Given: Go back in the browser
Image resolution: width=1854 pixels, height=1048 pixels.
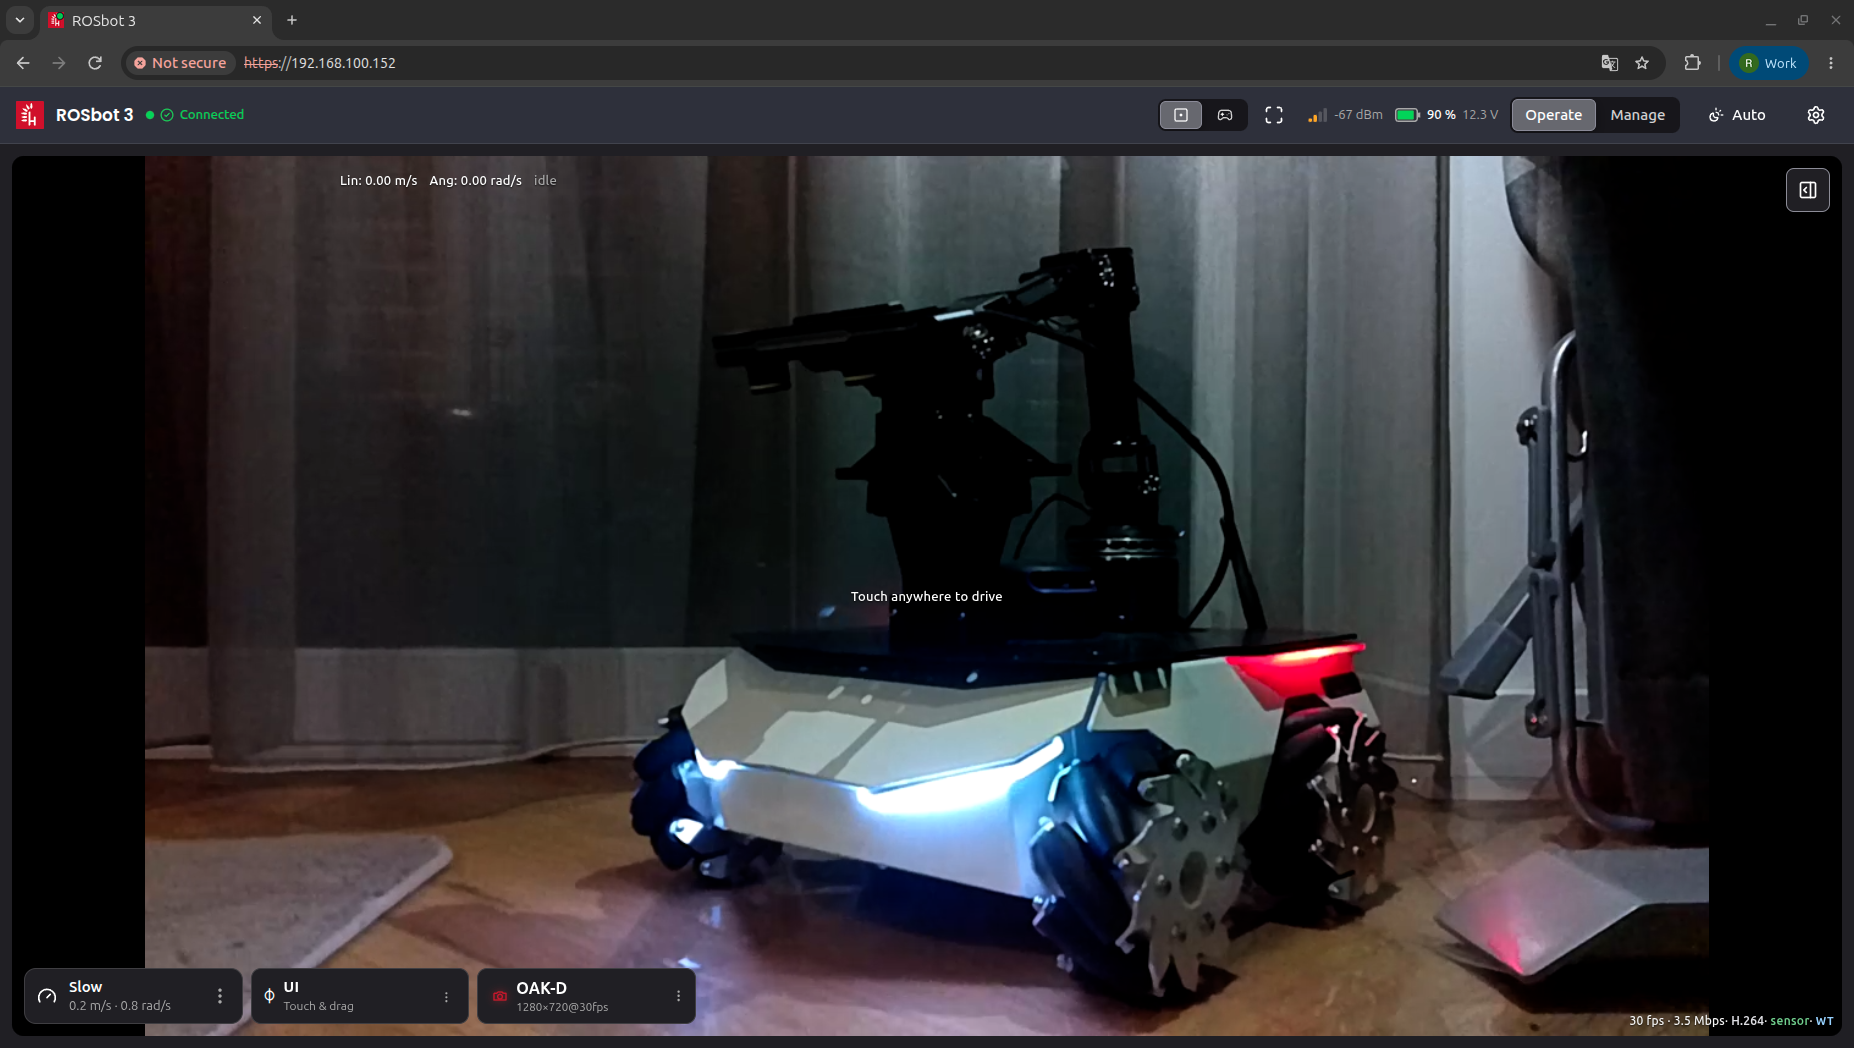Looking at the screenshot, I should click(23, 63).
